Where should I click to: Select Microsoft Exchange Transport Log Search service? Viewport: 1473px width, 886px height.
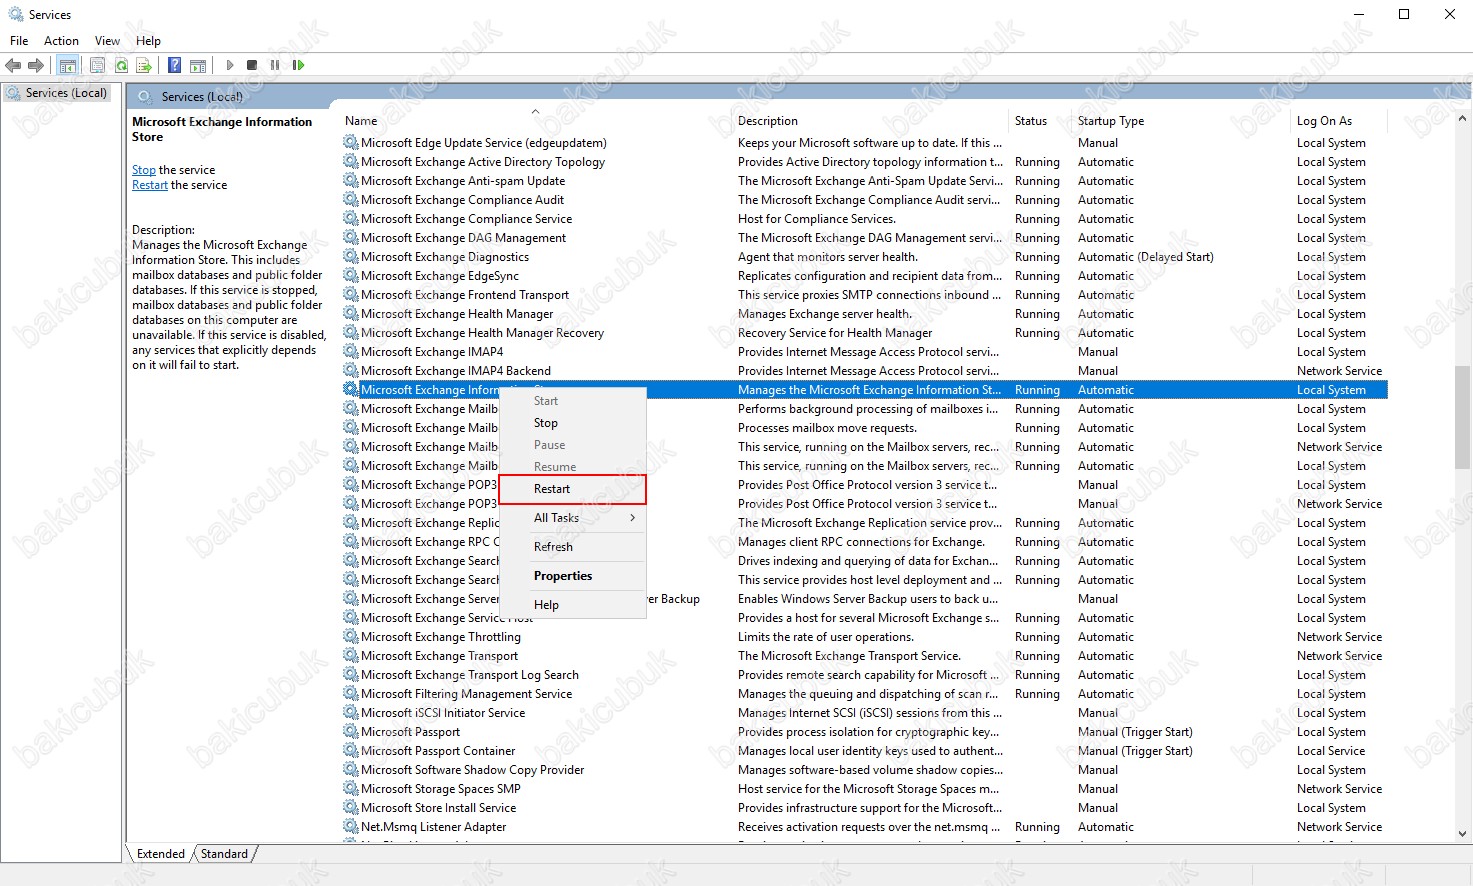pyautogui.click(x=864, y=675)
